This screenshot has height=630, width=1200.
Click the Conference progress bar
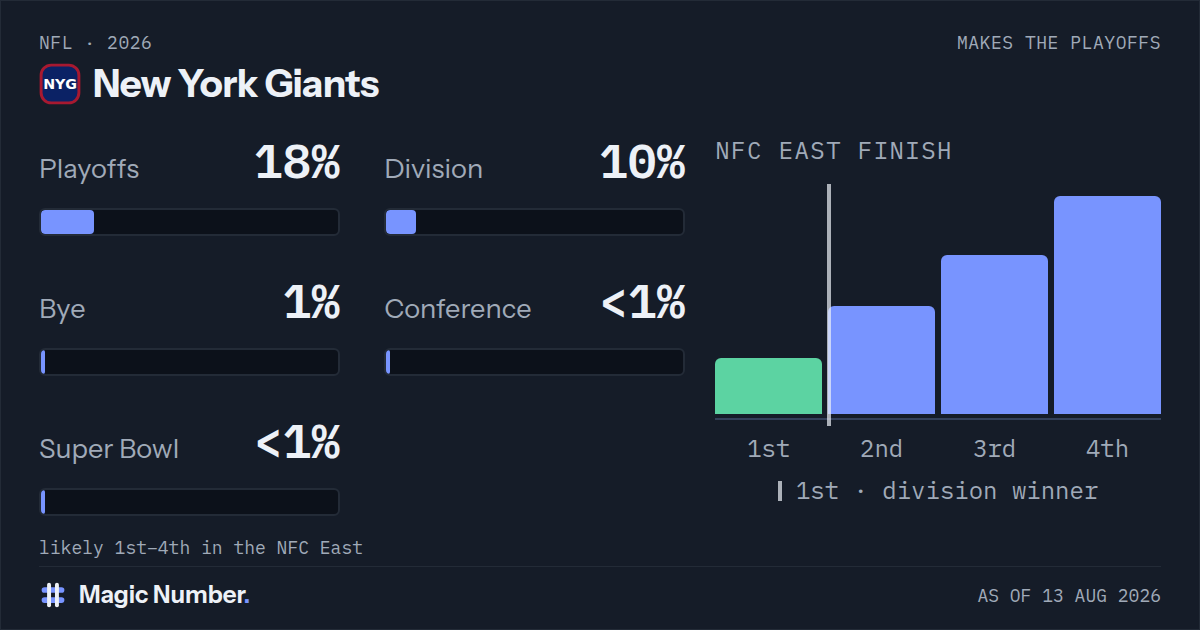[x=535, y=362]
